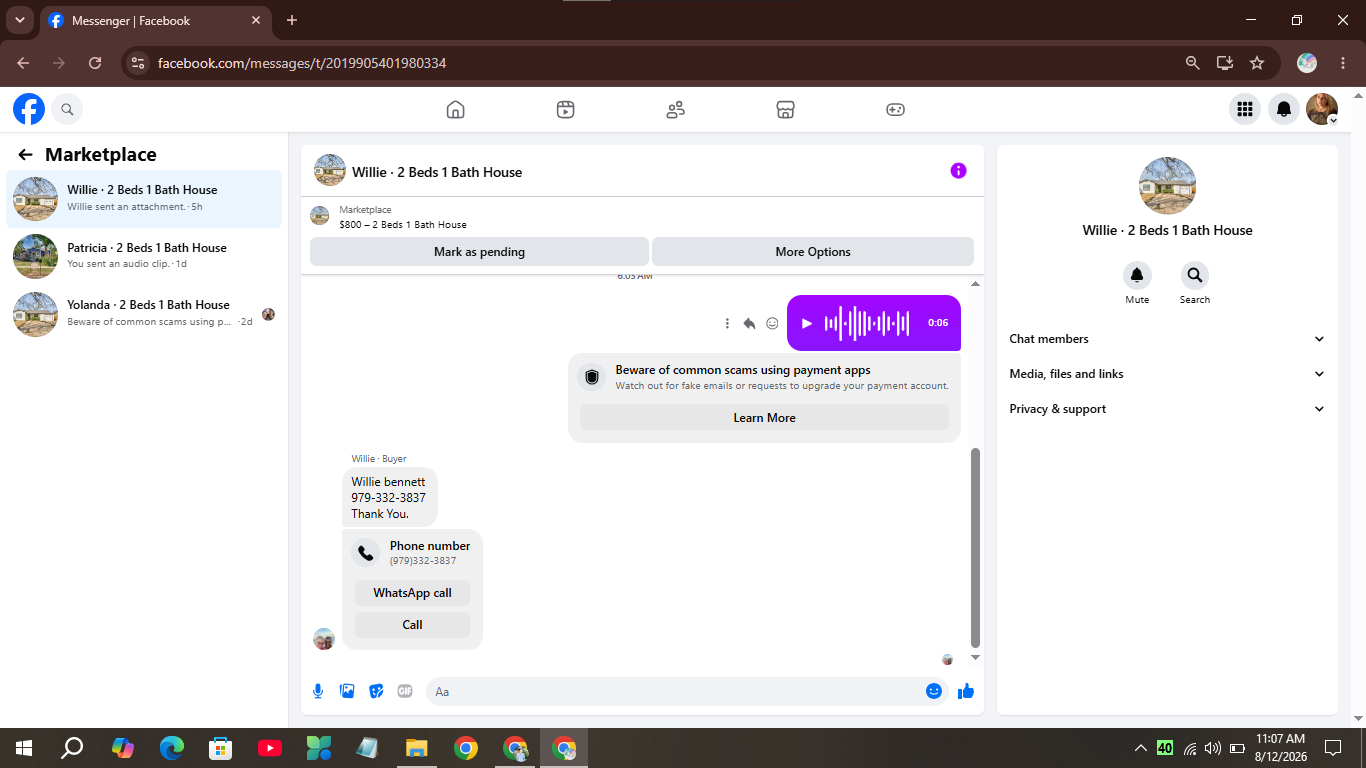Viewport: 1366px width, 768px height.
Task: Open Patricia 2 Beds 1 Bath conversation
Action: click(x=144, y=256)
